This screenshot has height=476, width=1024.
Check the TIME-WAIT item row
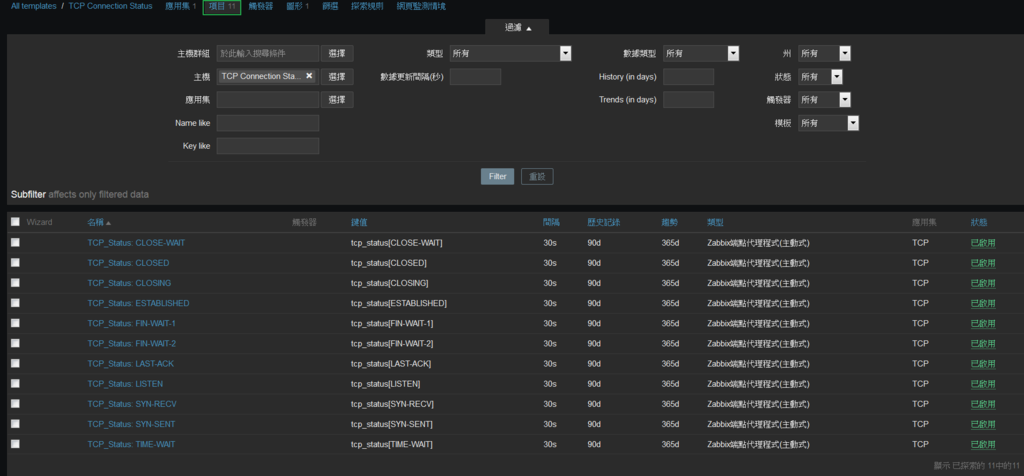pyautogui.click(x=15, y=444)
